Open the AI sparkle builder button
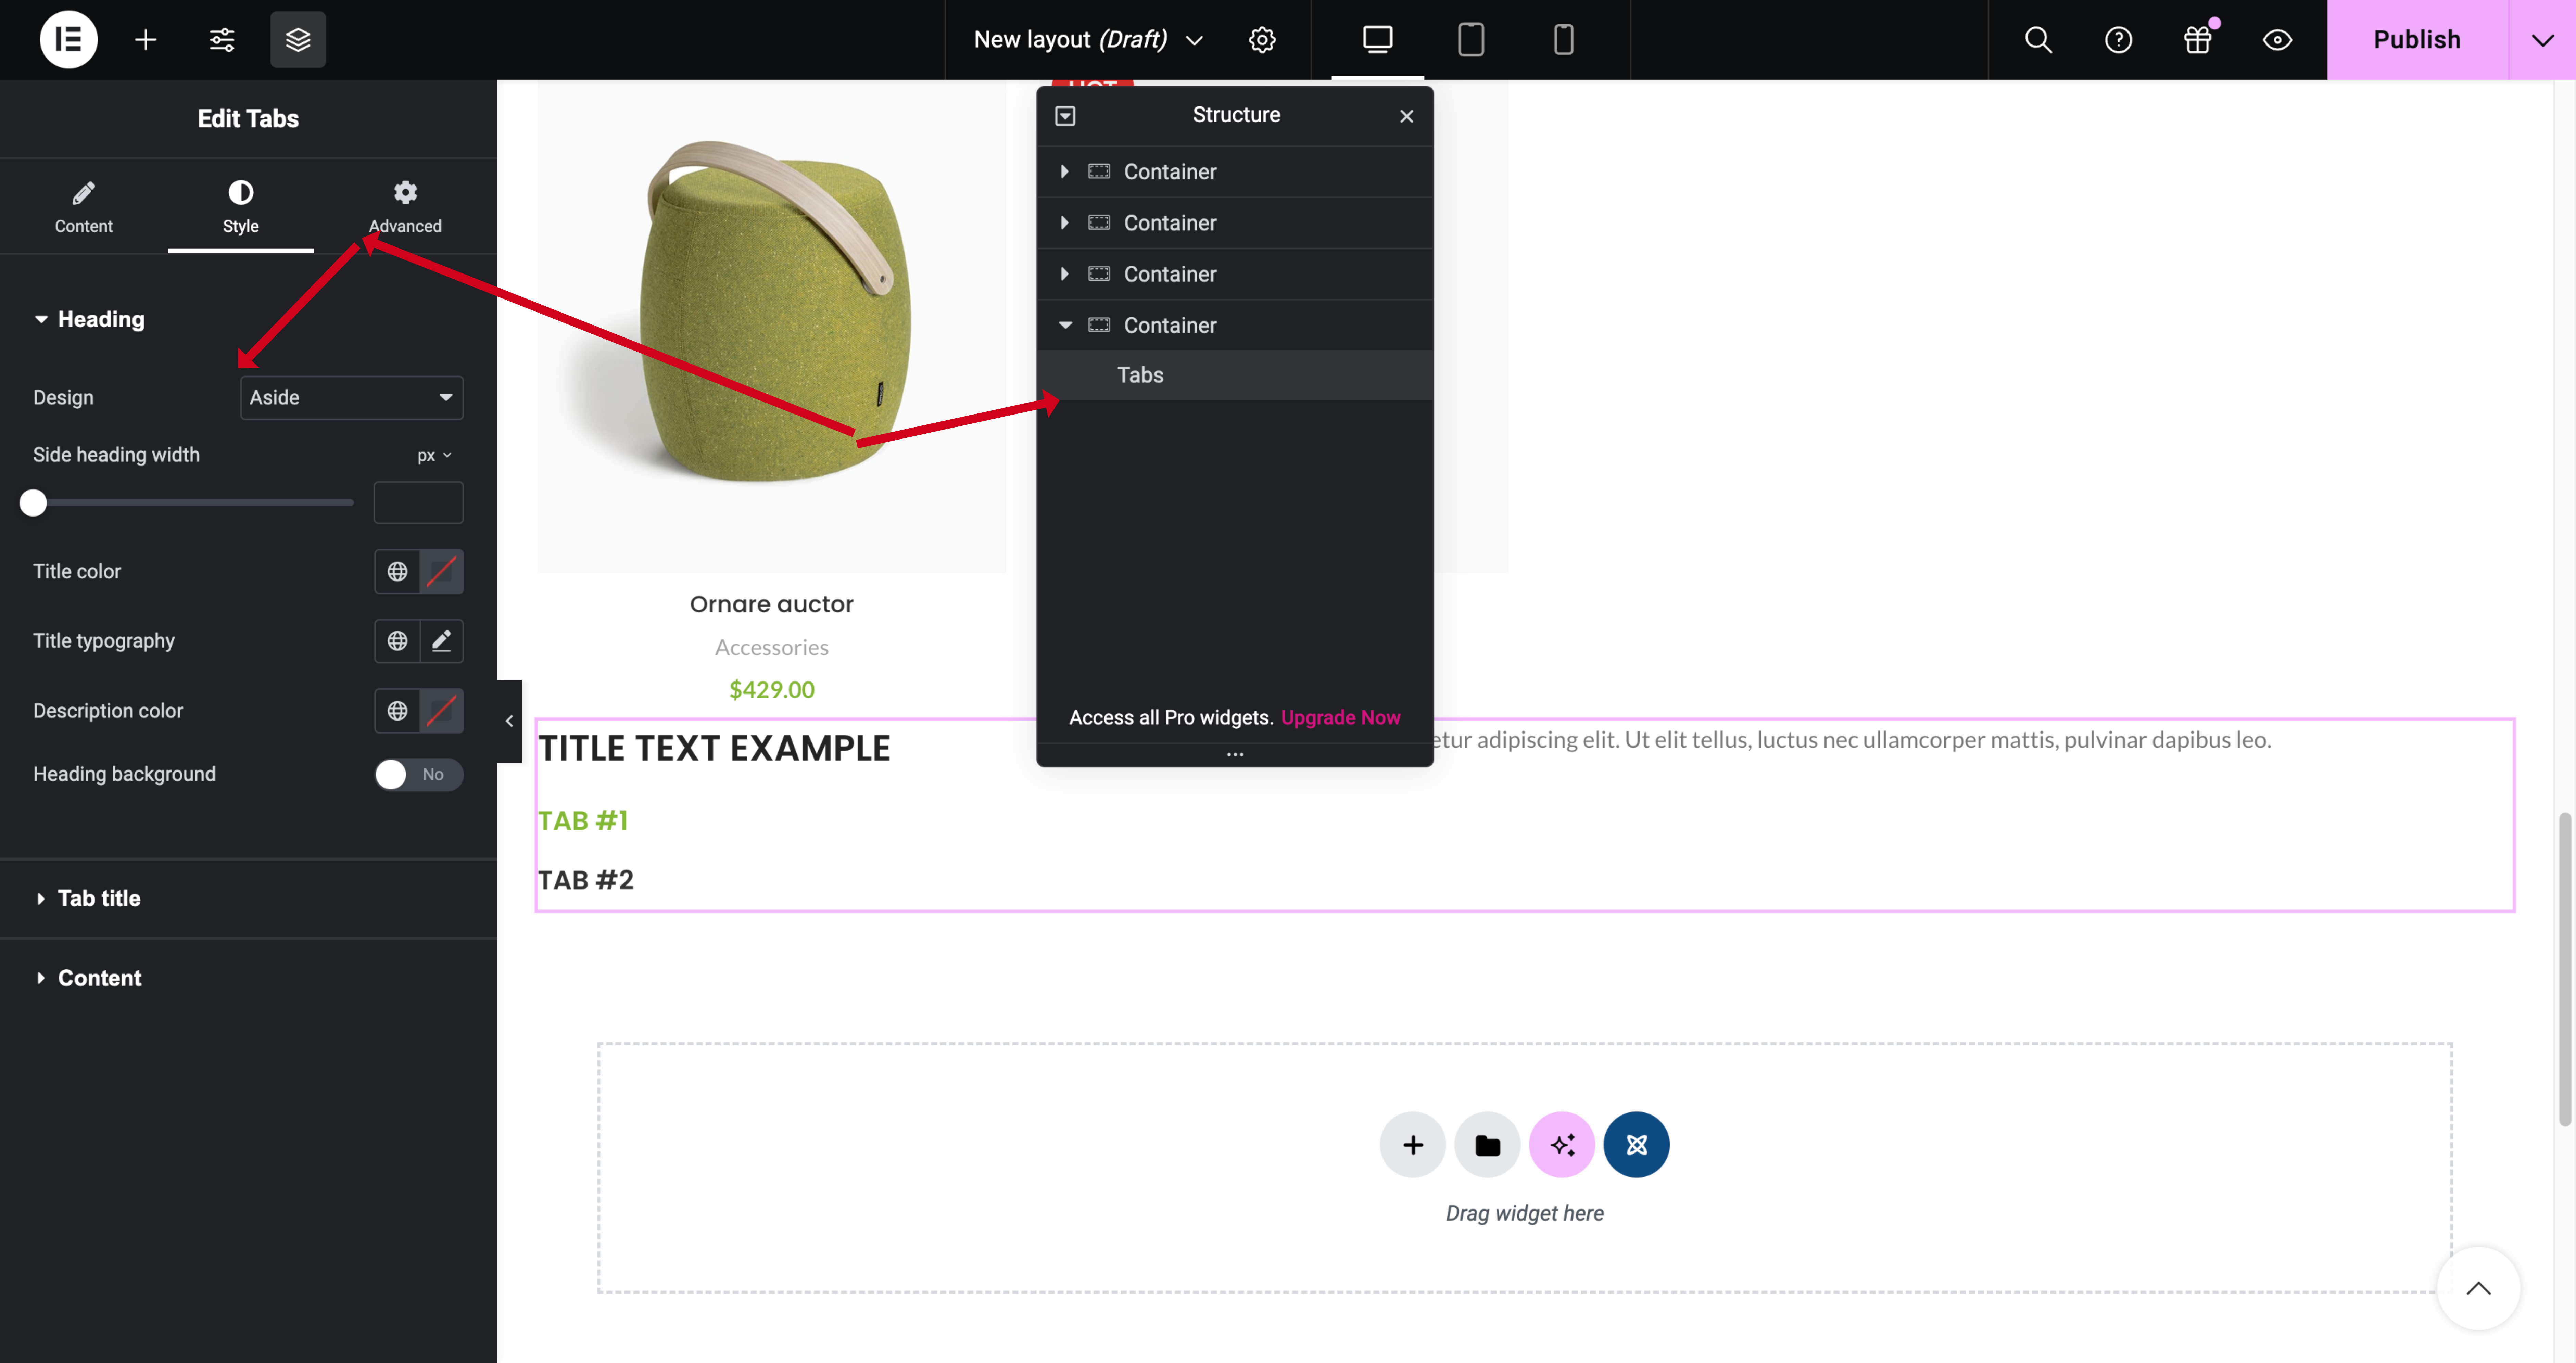The height and width of the screenshot is (1363, 2576). click(x=1562, y=1145)
